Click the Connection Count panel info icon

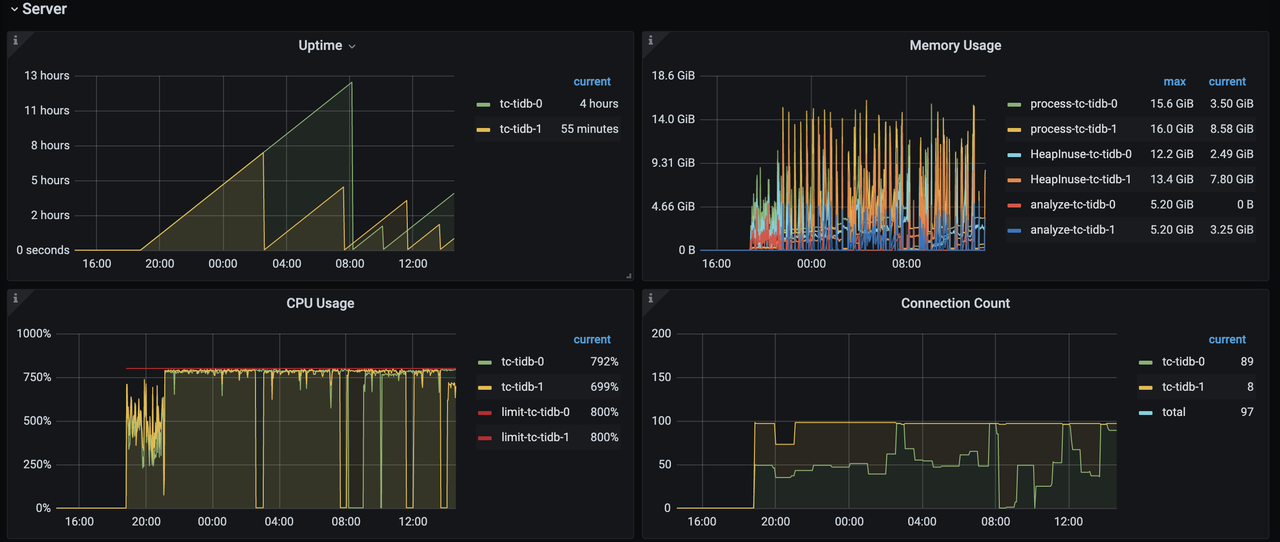pyautogui.click(x=651, y=298)
